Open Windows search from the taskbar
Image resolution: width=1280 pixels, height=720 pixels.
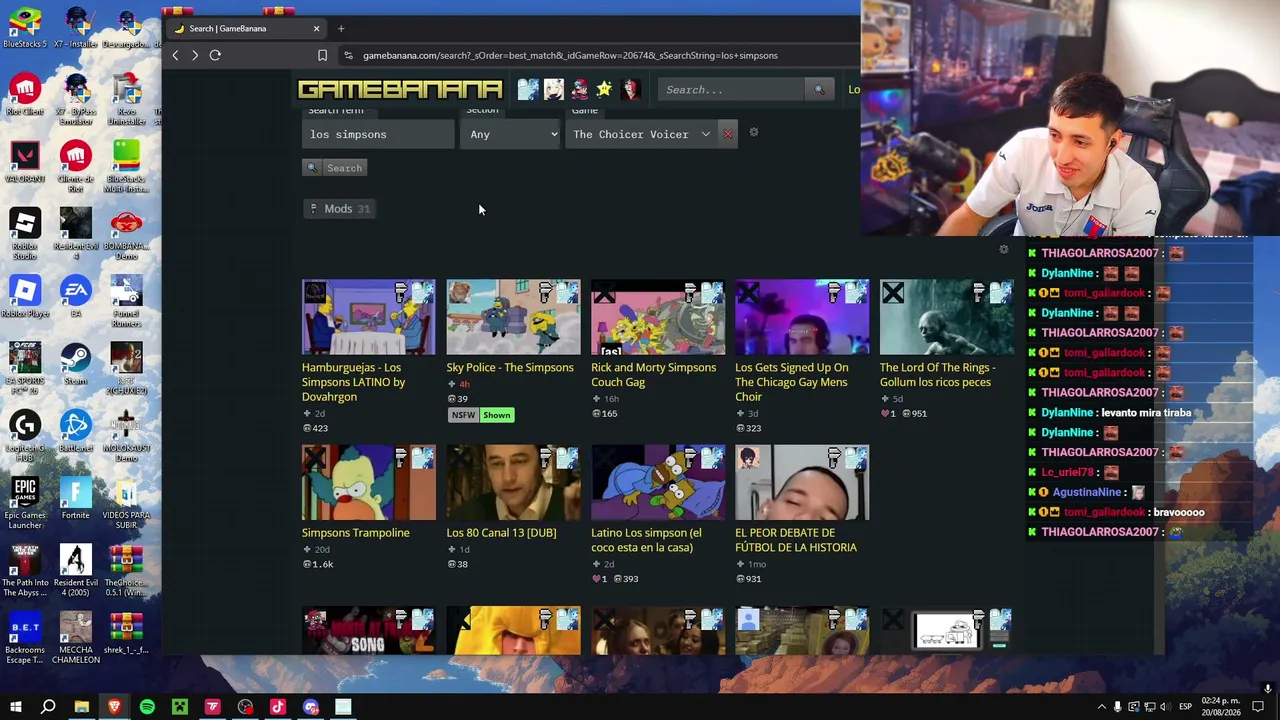[48, 707]
